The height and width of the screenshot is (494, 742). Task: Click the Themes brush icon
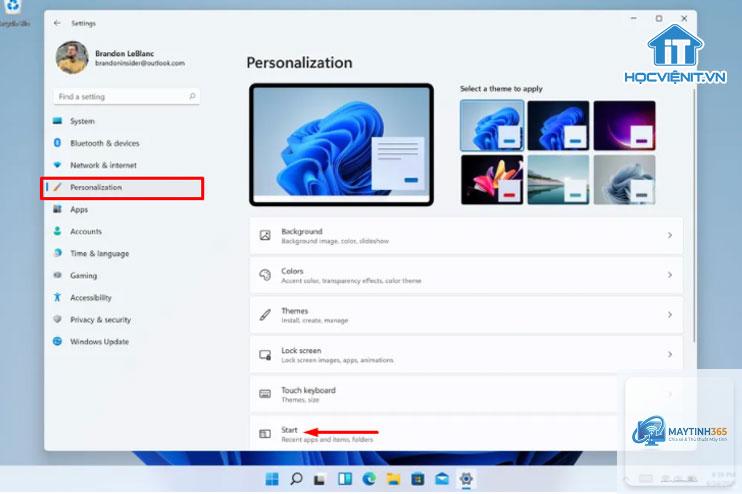coord(265,315)
